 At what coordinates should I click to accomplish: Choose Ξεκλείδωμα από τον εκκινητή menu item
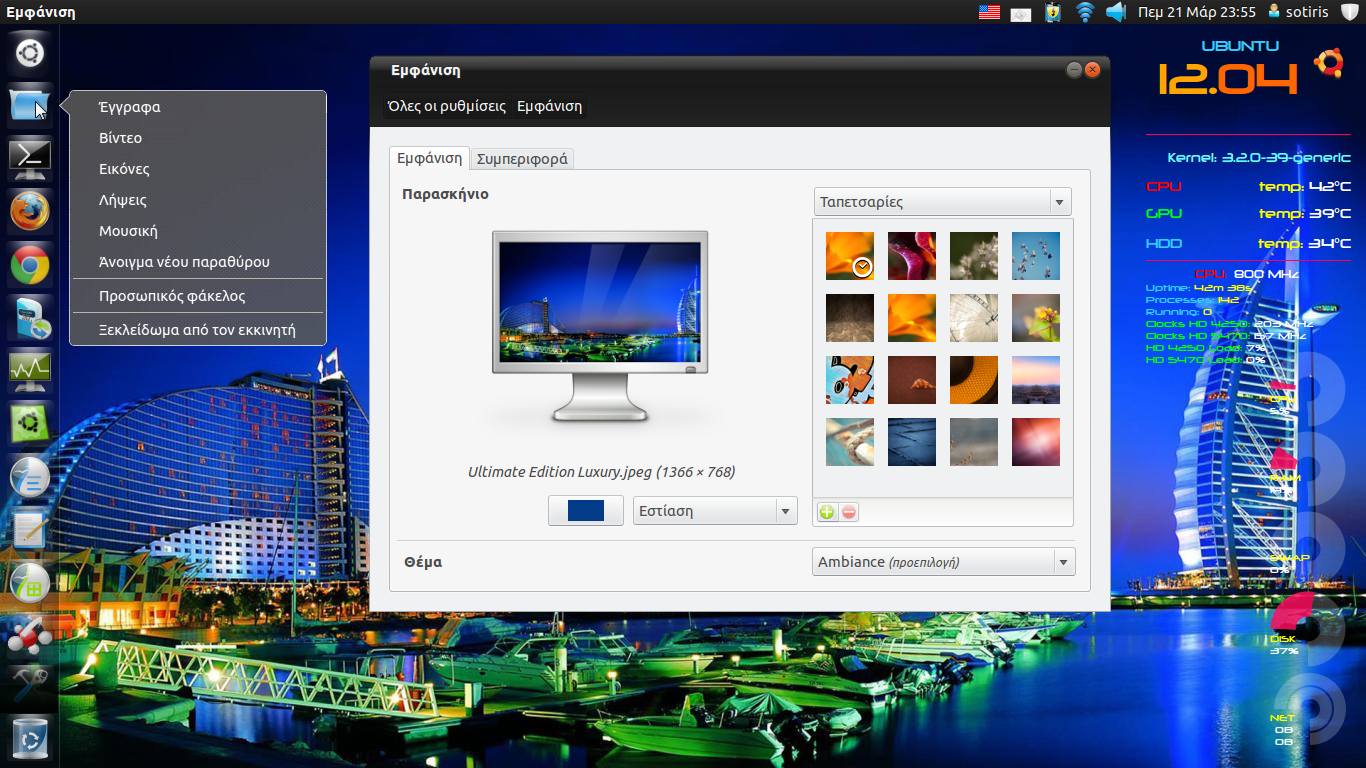pos(197,329)
